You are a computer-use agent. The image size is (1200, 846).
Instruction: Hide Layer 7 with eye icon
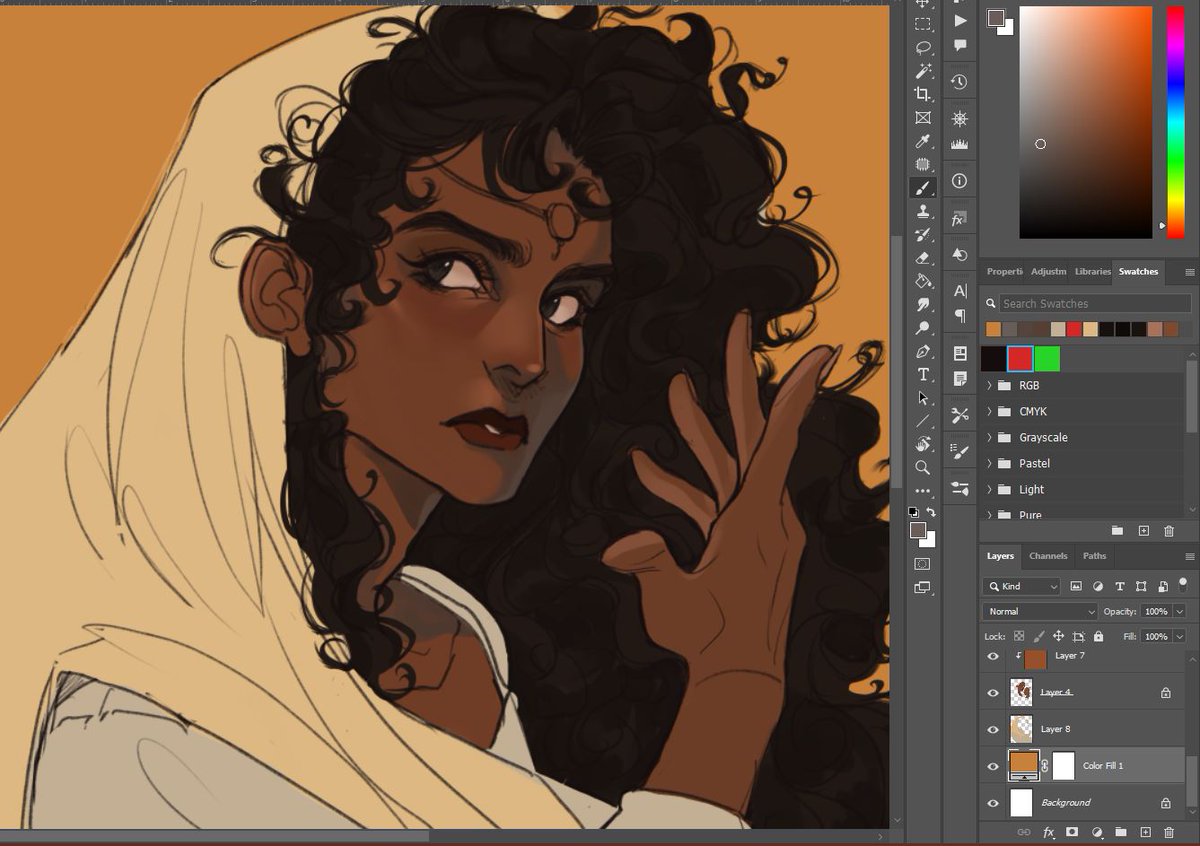pos(992,656)
